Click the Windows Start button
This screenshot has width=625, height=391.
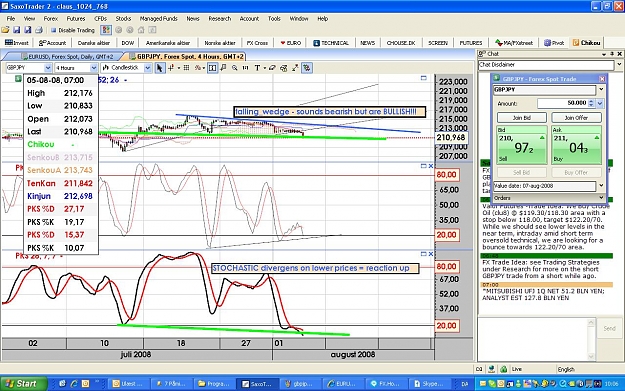pos(23,384)
